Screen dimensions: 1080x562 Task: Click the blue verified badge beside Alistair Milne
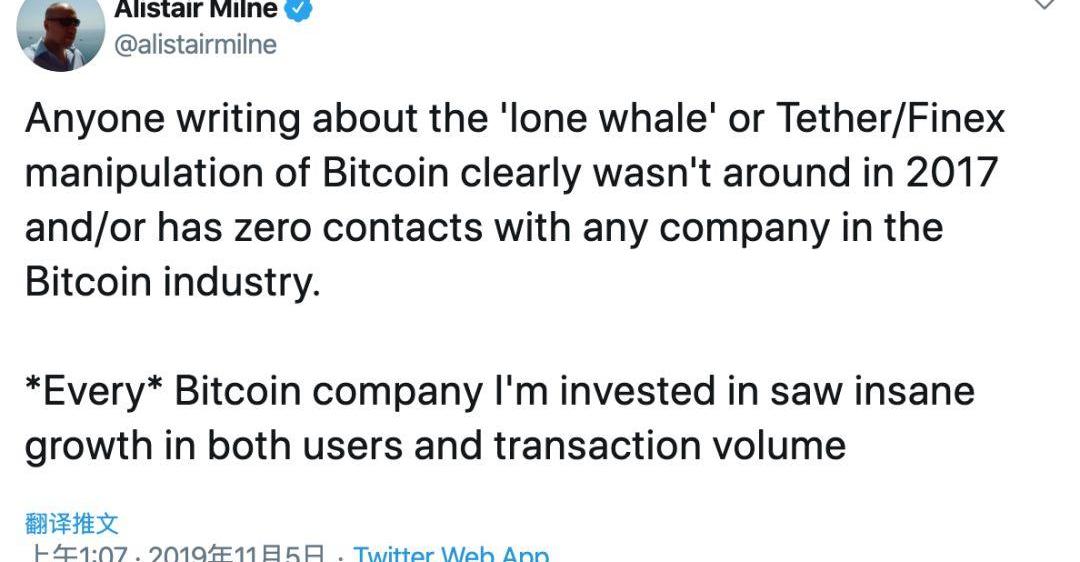click(299, 10)
